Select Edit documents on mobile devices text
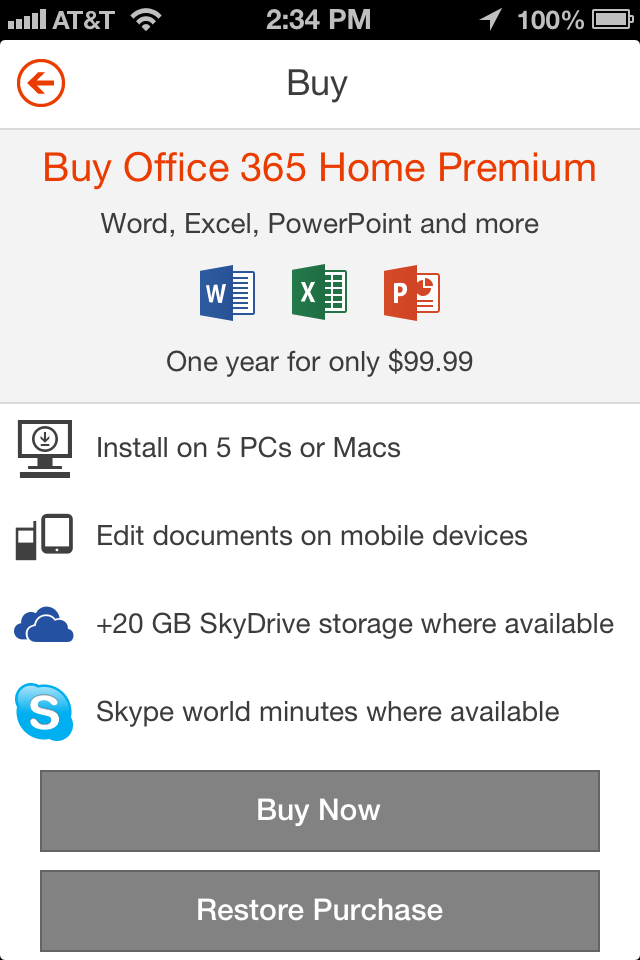Image resolution: width=640 pixels, height=960 pixels. (312, 536)
